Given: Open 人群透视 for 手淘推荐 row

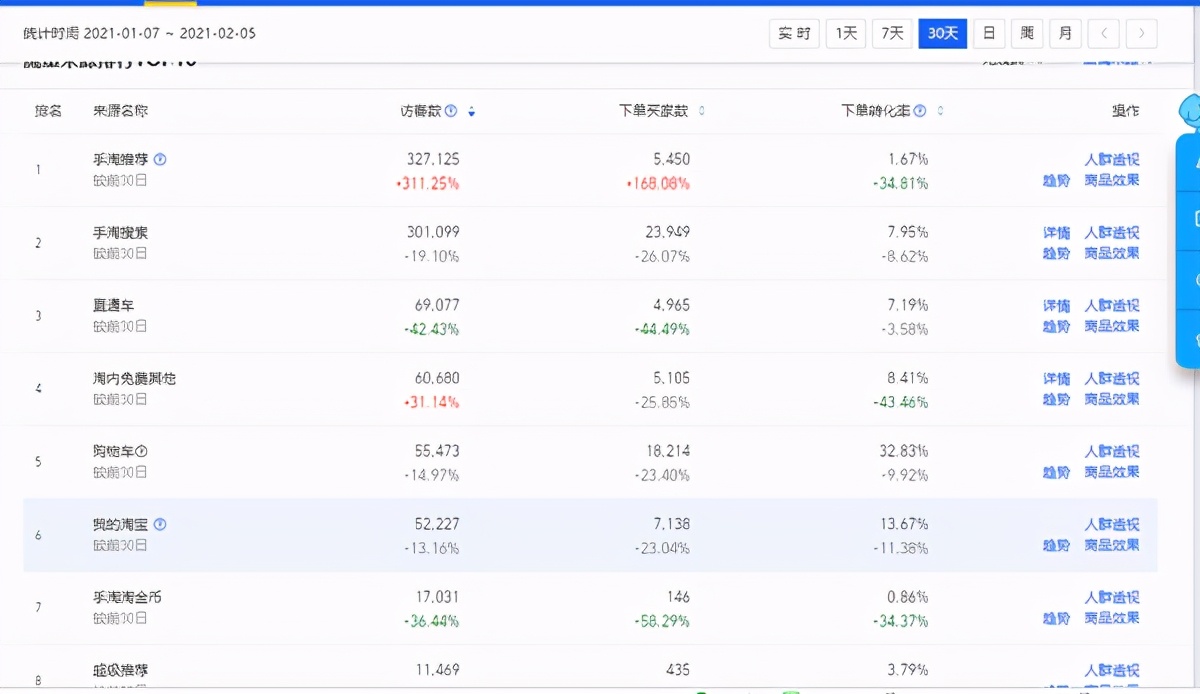Looking at the screenshot, I should (x=1112, y=159).
